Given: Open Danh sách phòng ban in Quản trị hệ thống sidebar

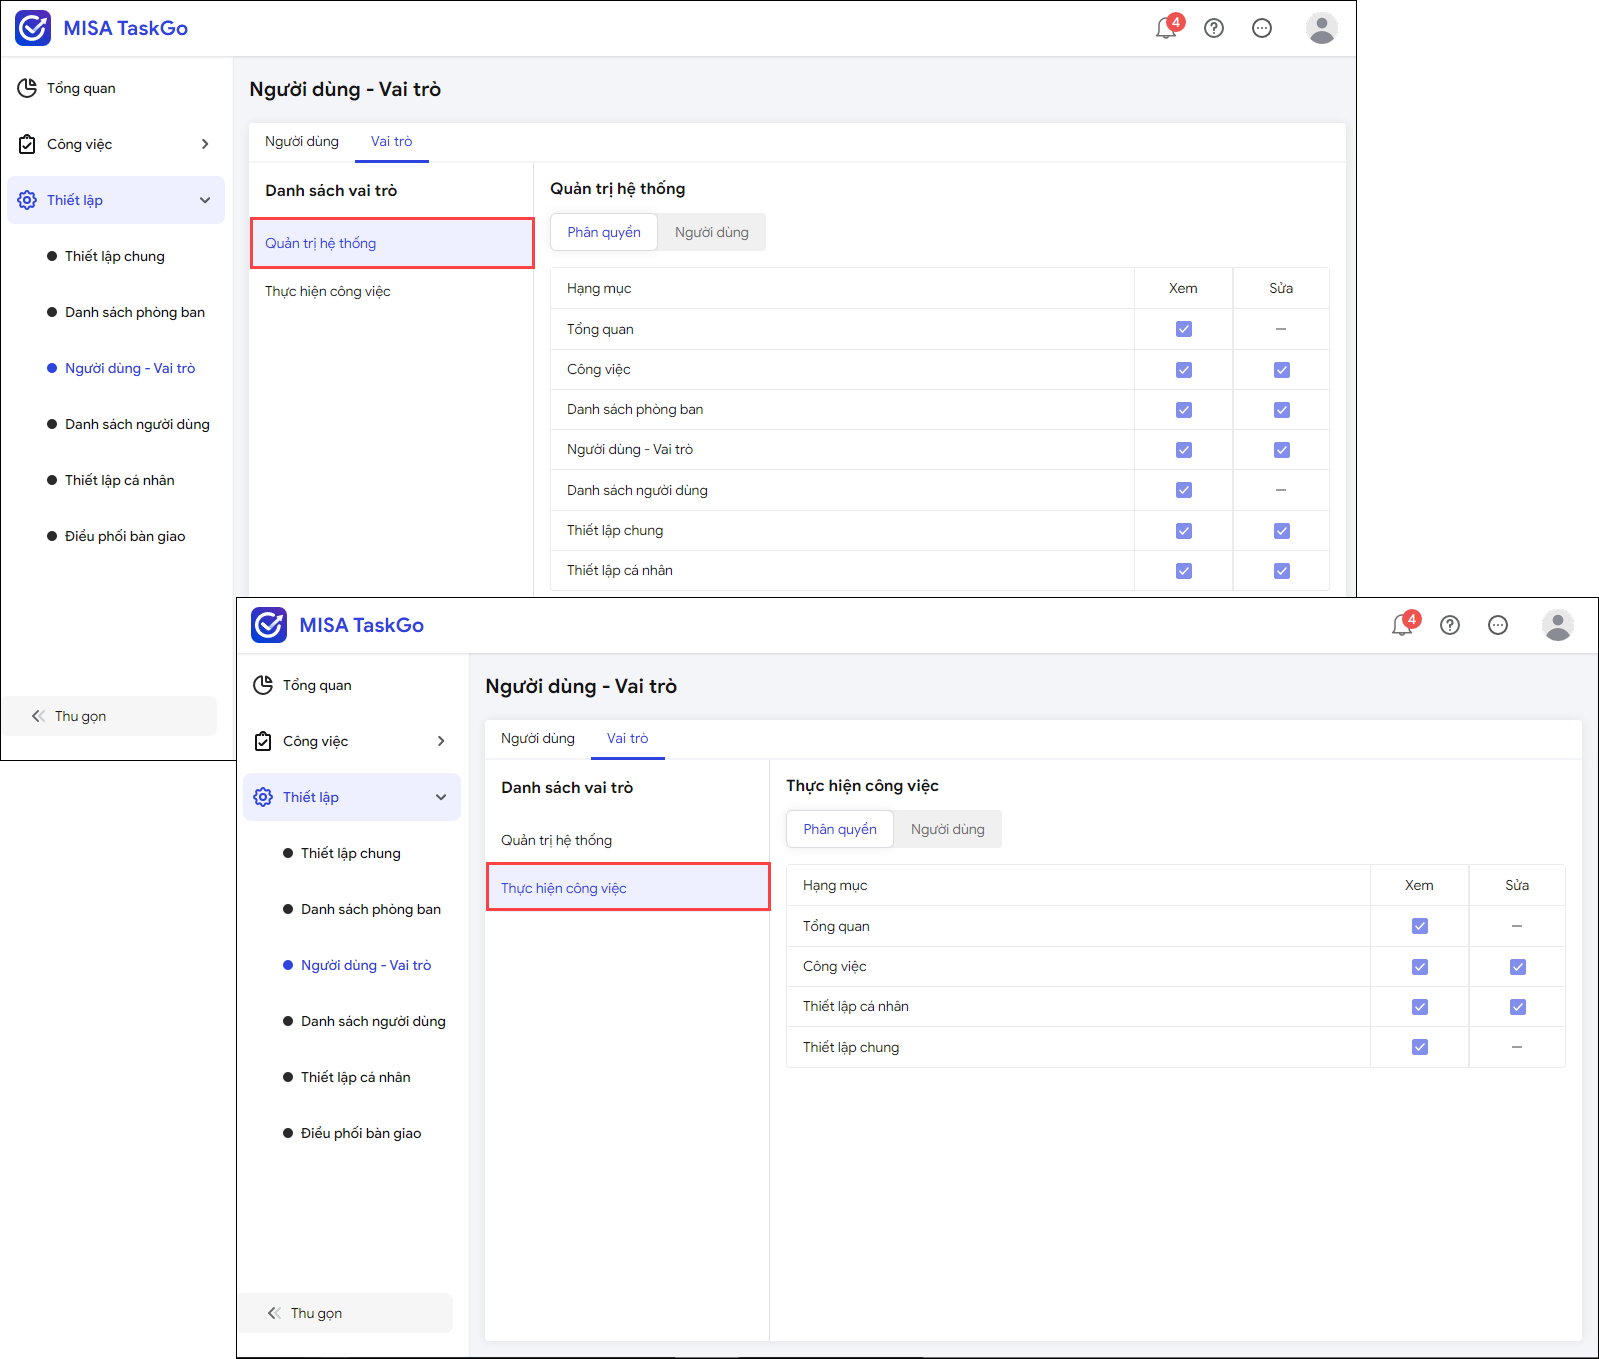Looking at the screenshot, I should point(134,312).
